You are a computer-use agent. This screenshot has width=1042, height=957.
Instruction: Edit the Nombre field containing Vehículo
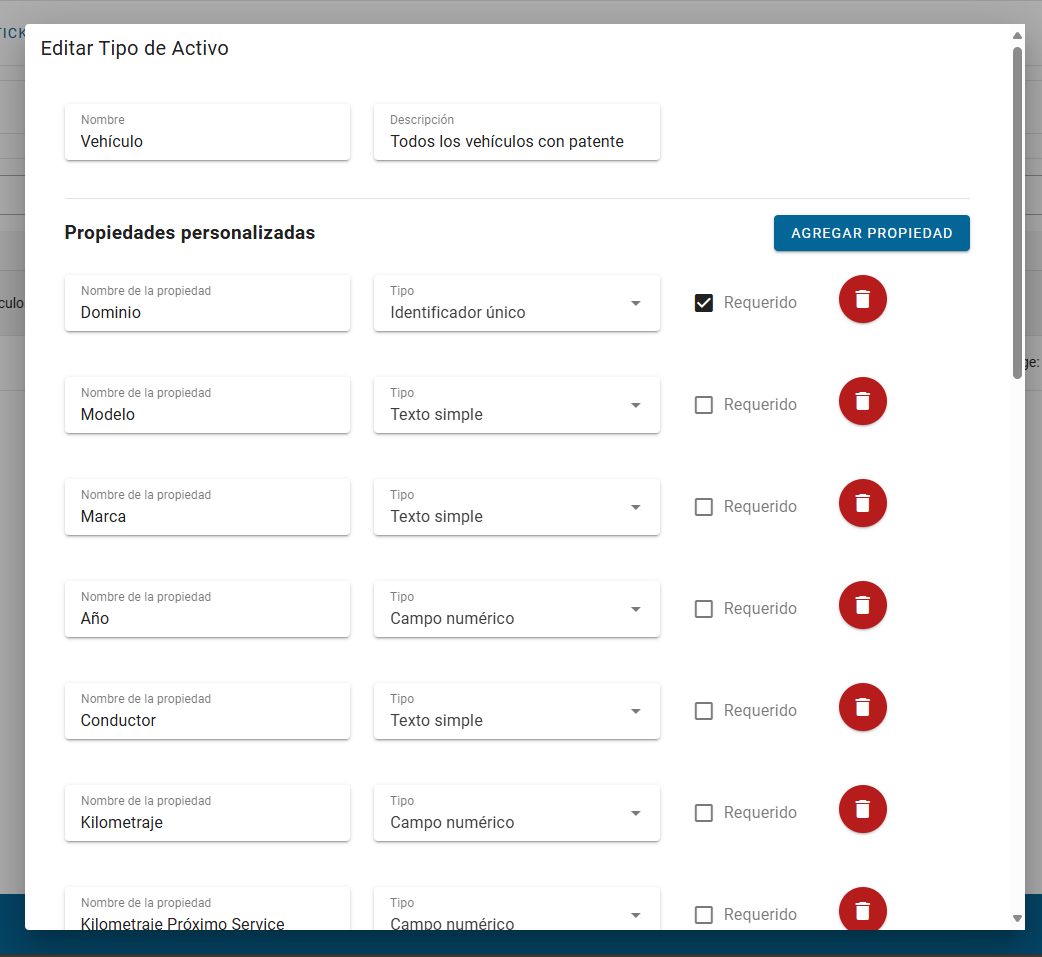point(207,141)
